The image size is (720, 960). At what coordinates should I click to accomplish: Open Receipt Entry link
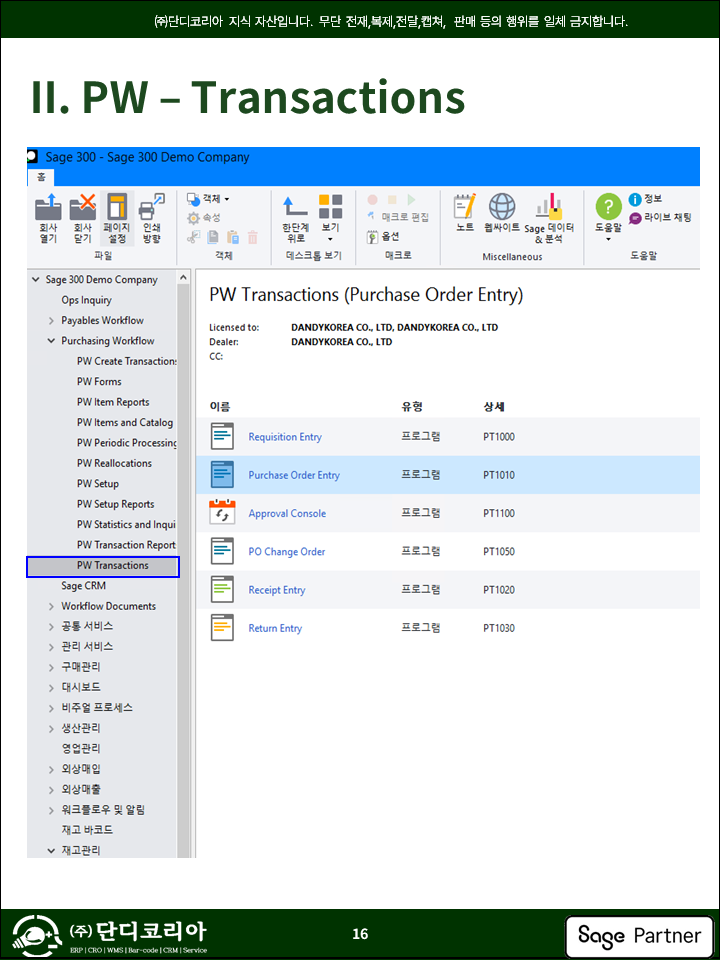[x=277, y=590]
